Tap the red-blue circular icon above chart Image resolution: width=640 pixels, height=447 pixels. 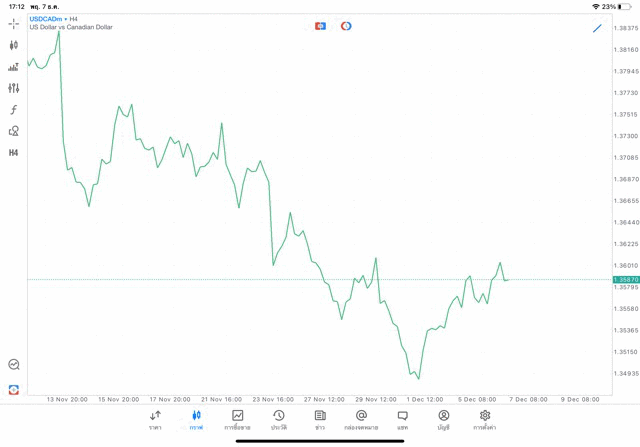346,26
